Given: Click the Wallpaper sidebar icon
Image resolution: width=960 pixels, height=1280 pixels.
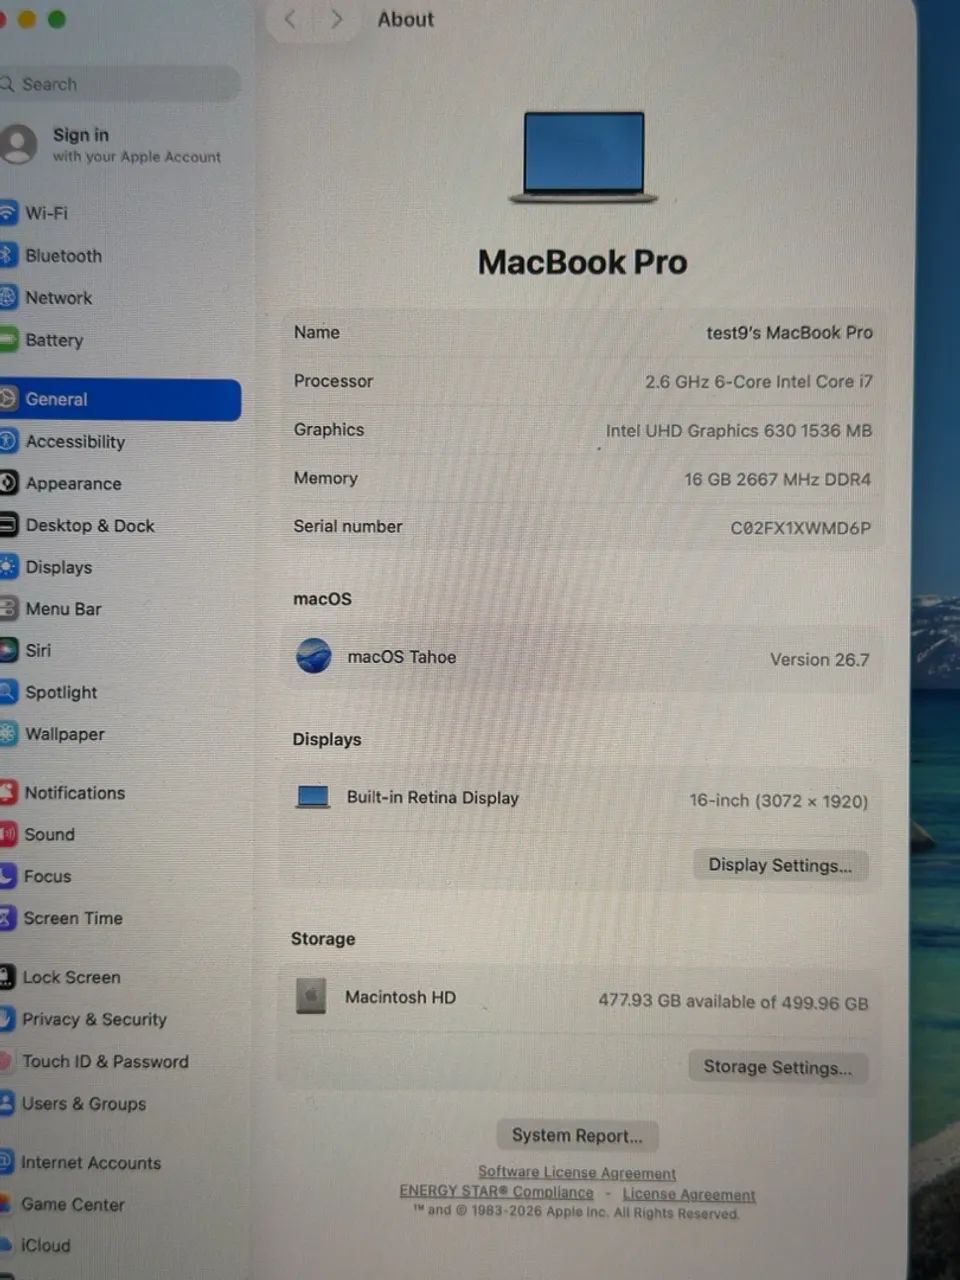Looking at the screenshot, I should [x=8, y=734].
